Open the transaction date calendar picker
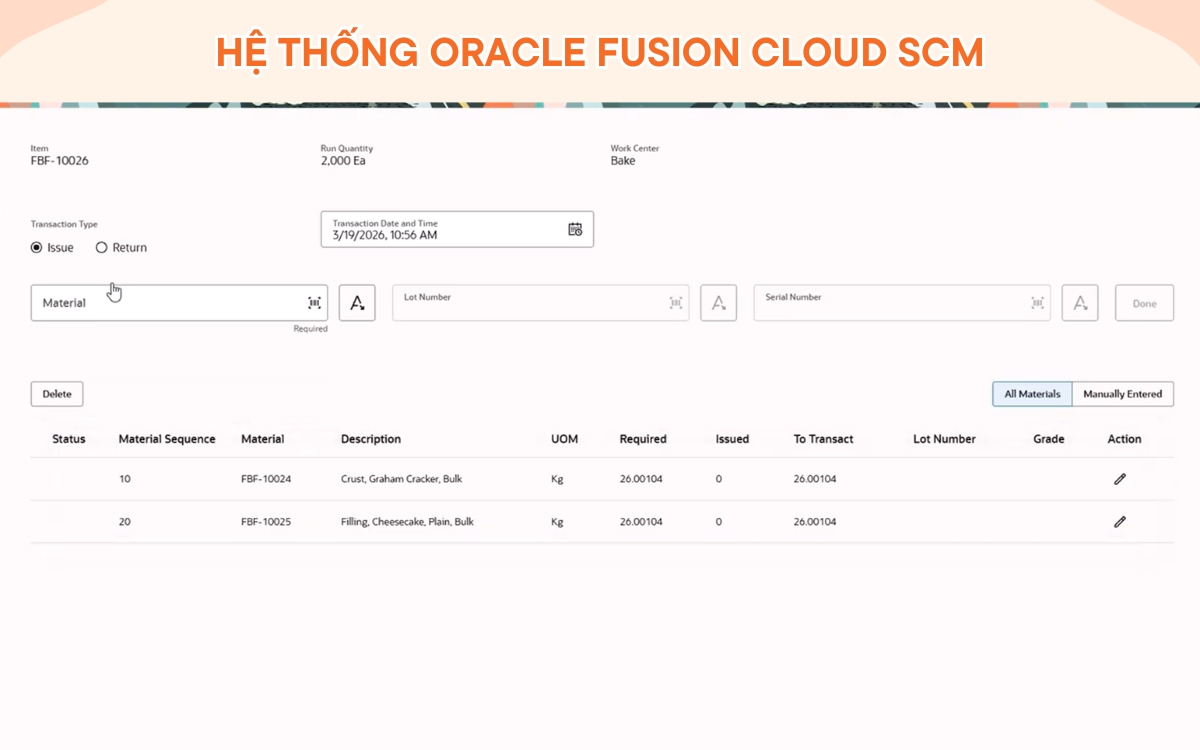1200x750 pixels. 575,229
